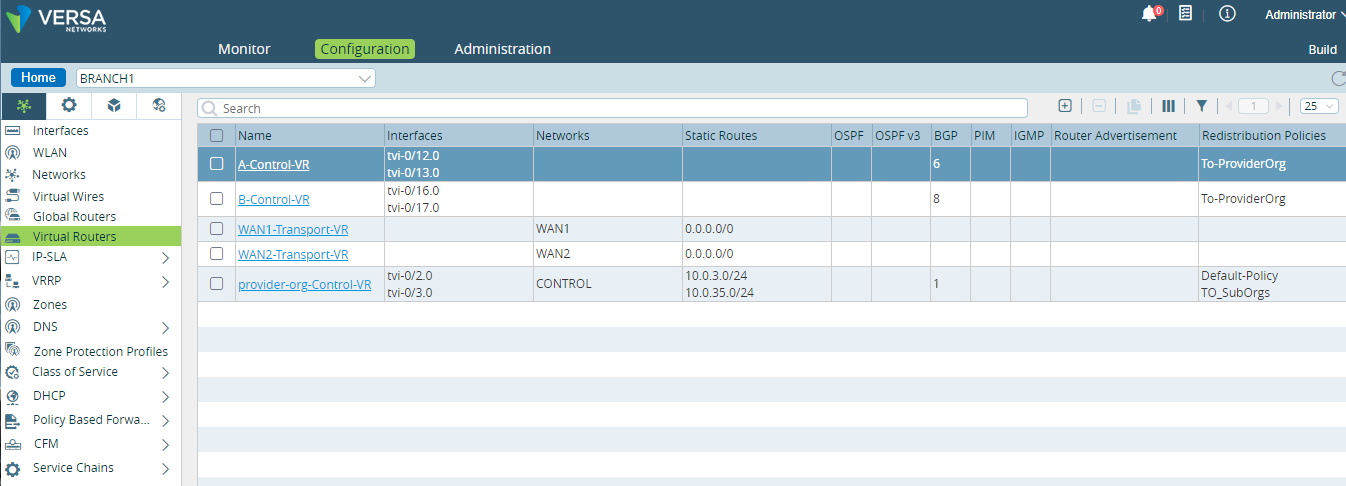Open the BRANCH1 device dropdown

[x=226, y=78]
